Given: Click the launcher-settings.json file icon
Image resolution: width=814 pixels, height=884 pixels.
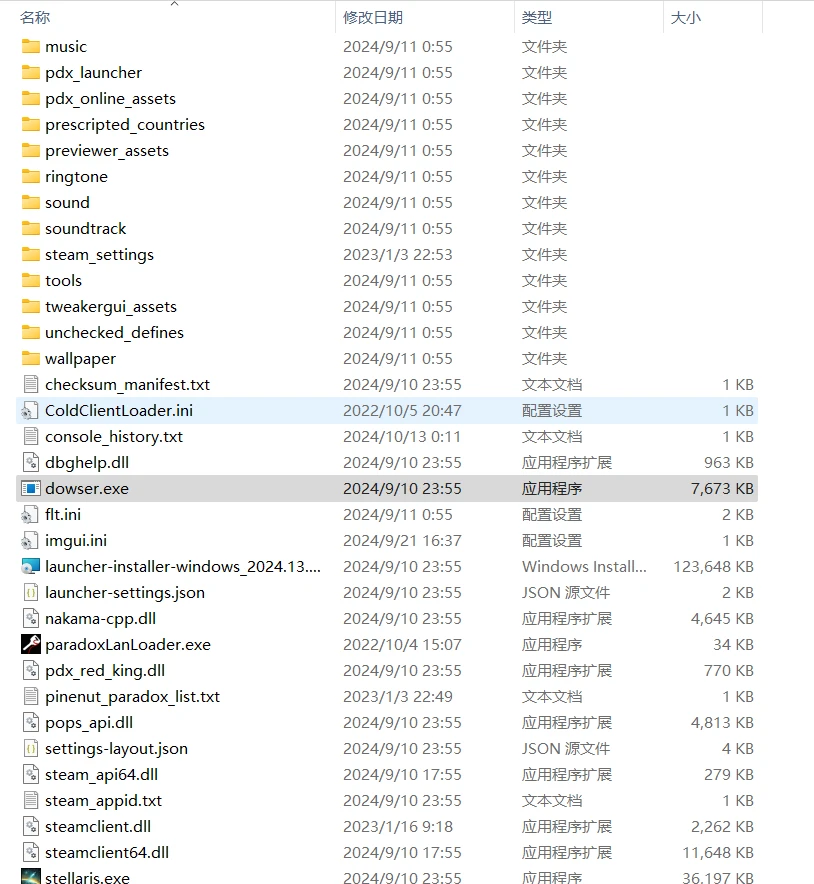Looking at the screenshot, I should (31, 593).
